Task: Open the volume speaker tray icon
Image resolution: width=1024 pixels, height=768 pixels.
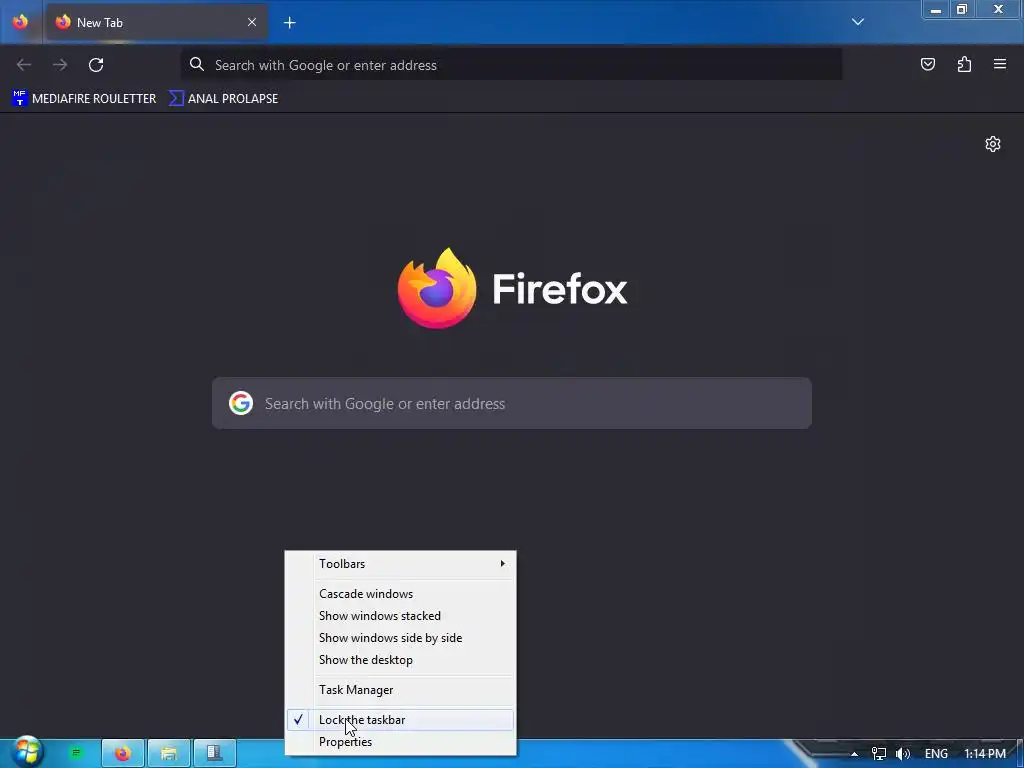Action: point(903,754)
